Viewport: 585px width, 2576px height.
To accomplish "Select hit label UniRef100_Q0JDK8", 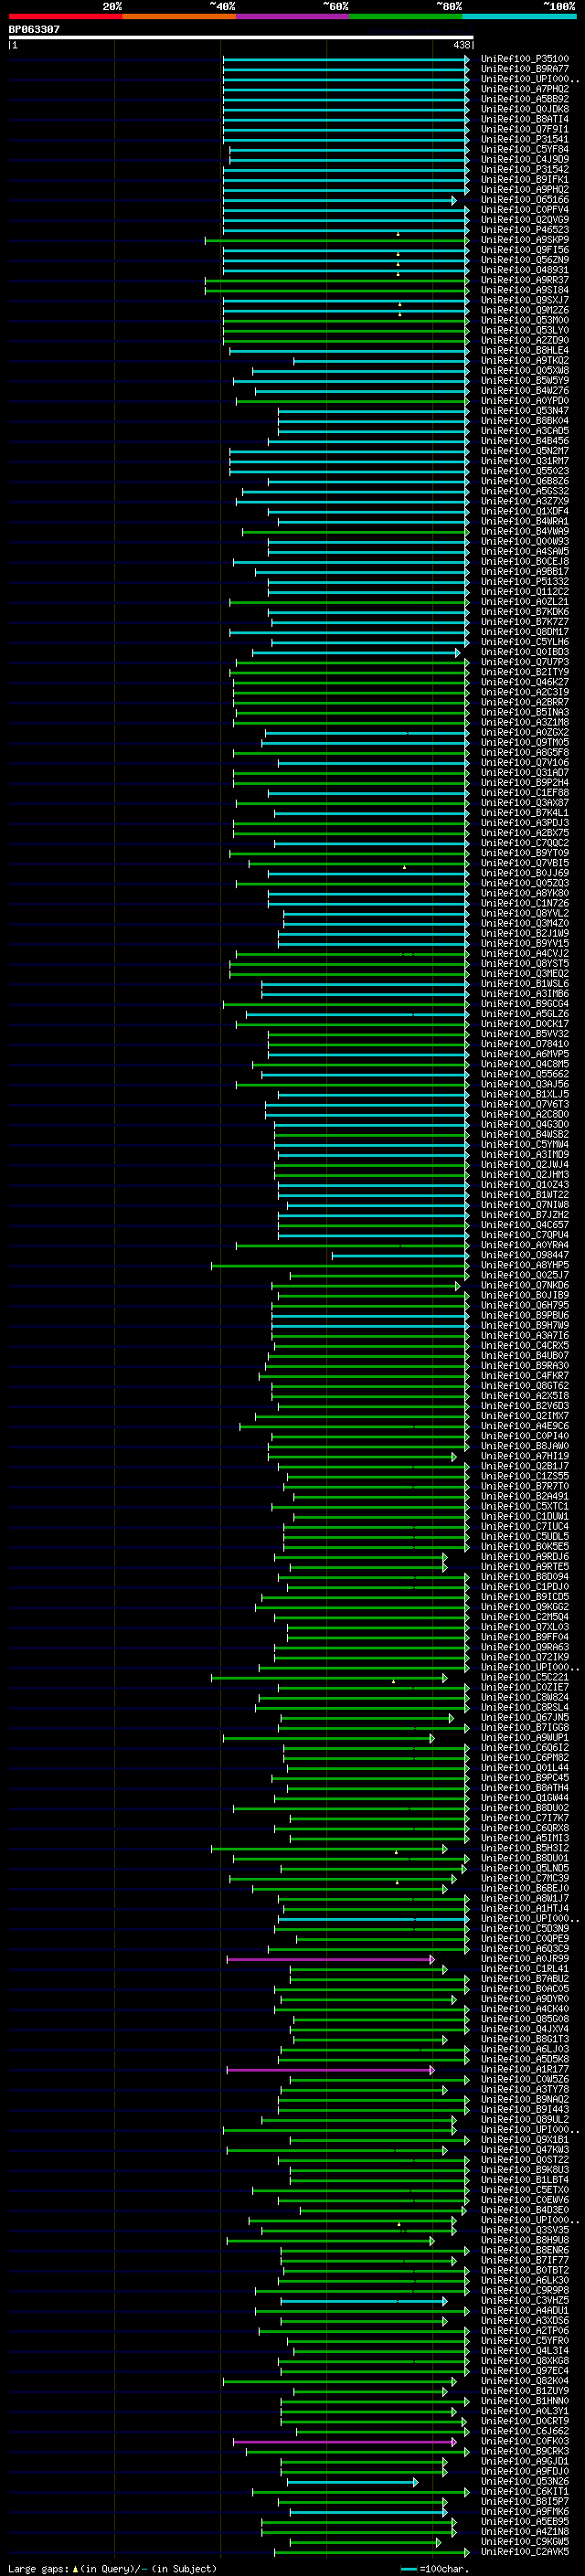I will click(525, 109).
